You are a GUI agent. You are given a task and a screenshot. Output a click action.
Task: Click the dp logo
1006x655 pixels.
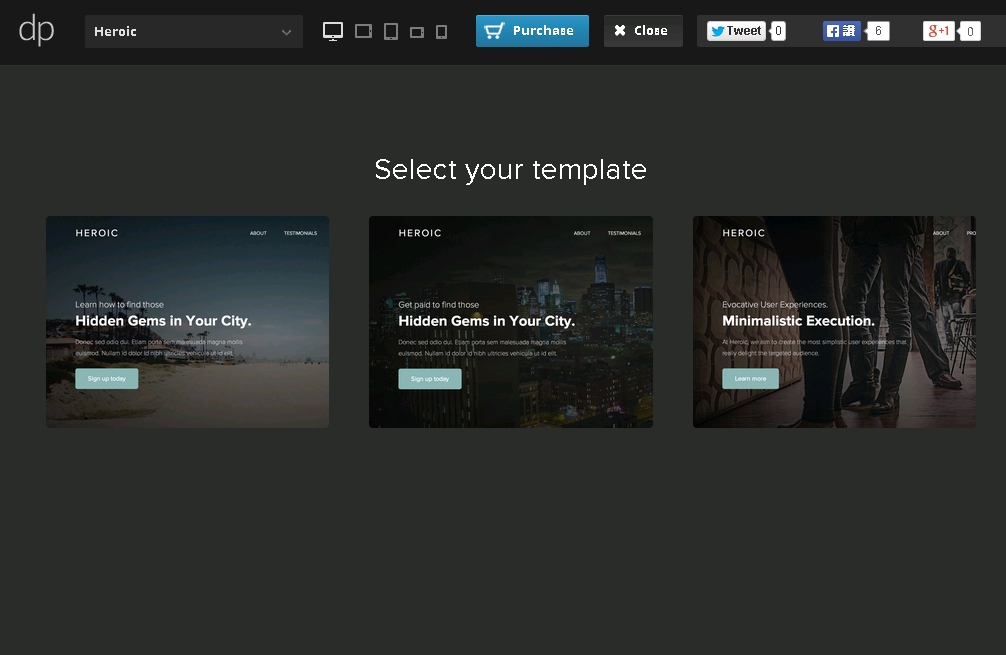[x=36, y=31]
